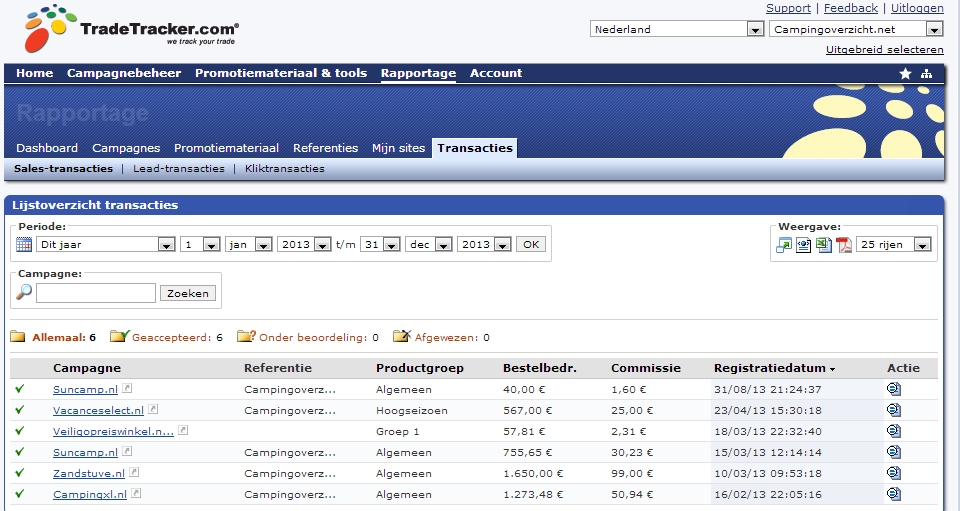Open external link icon beside Veiligopreiswinkel
The width and height of the screenshot is (960, 511).
coord(183,430)
